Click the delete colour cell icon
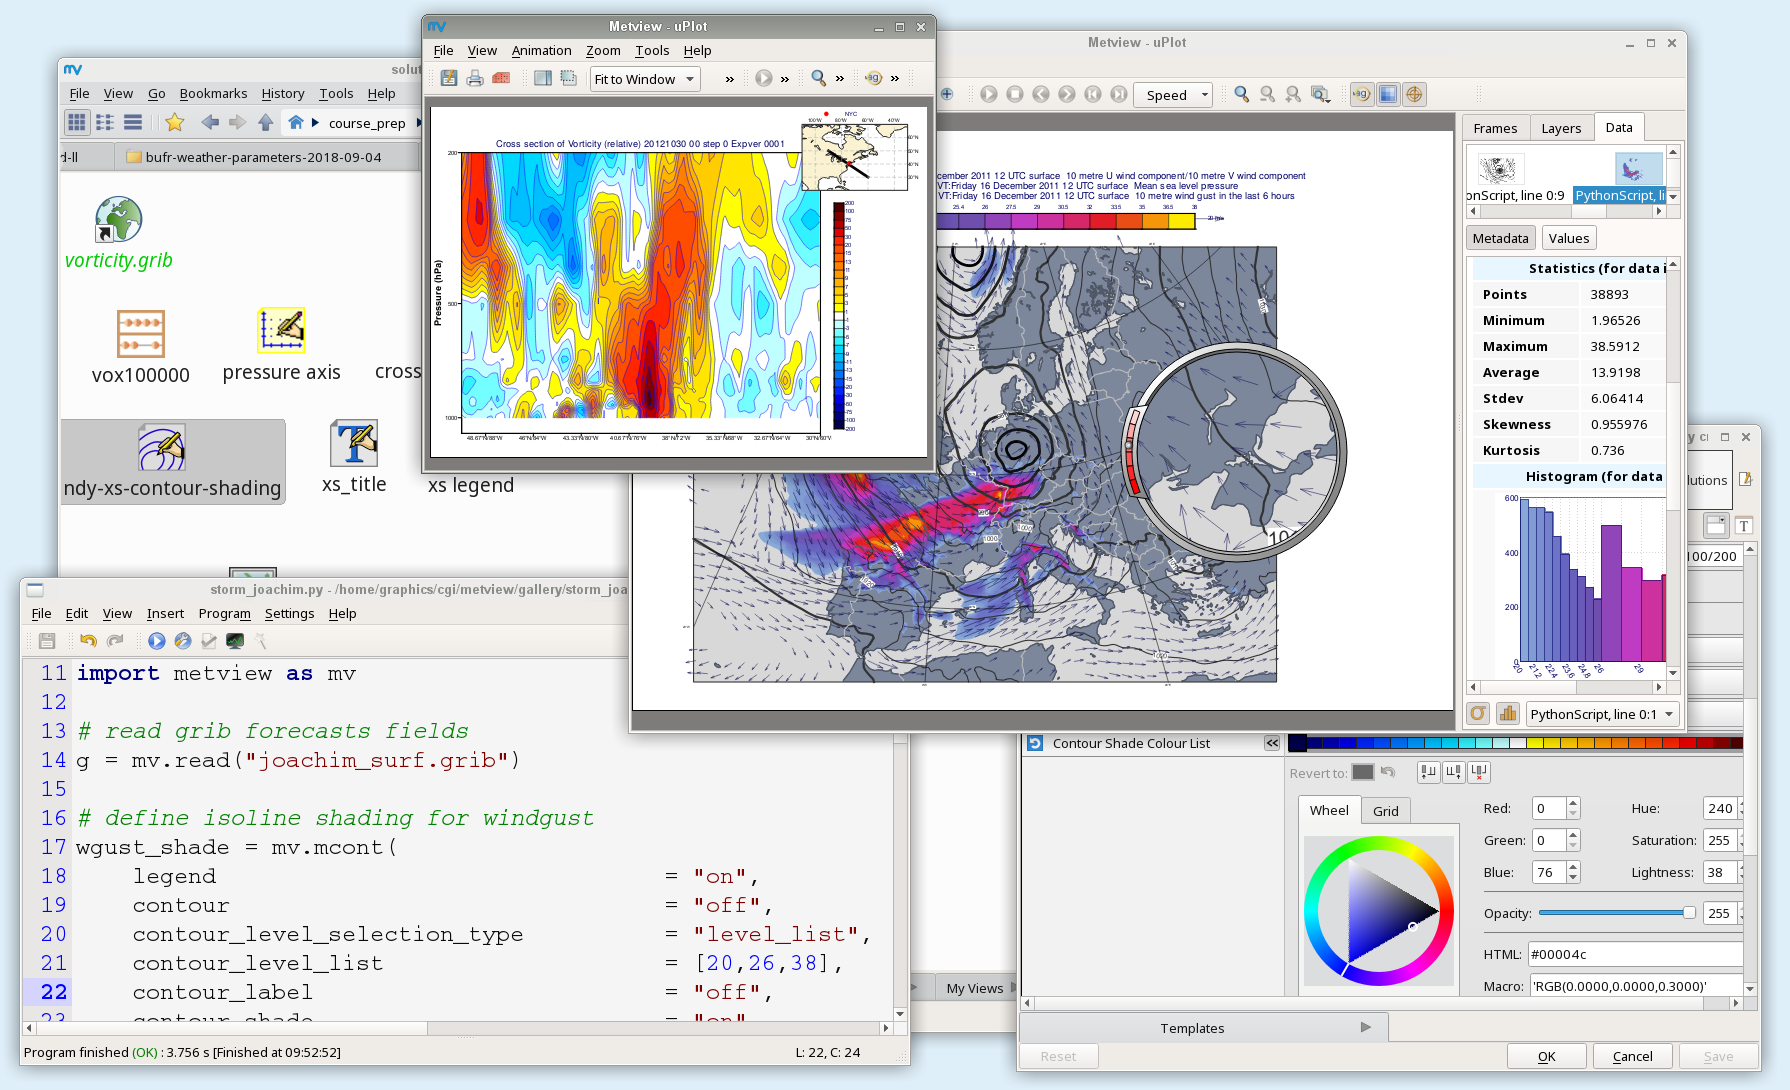 point(1480,772)
